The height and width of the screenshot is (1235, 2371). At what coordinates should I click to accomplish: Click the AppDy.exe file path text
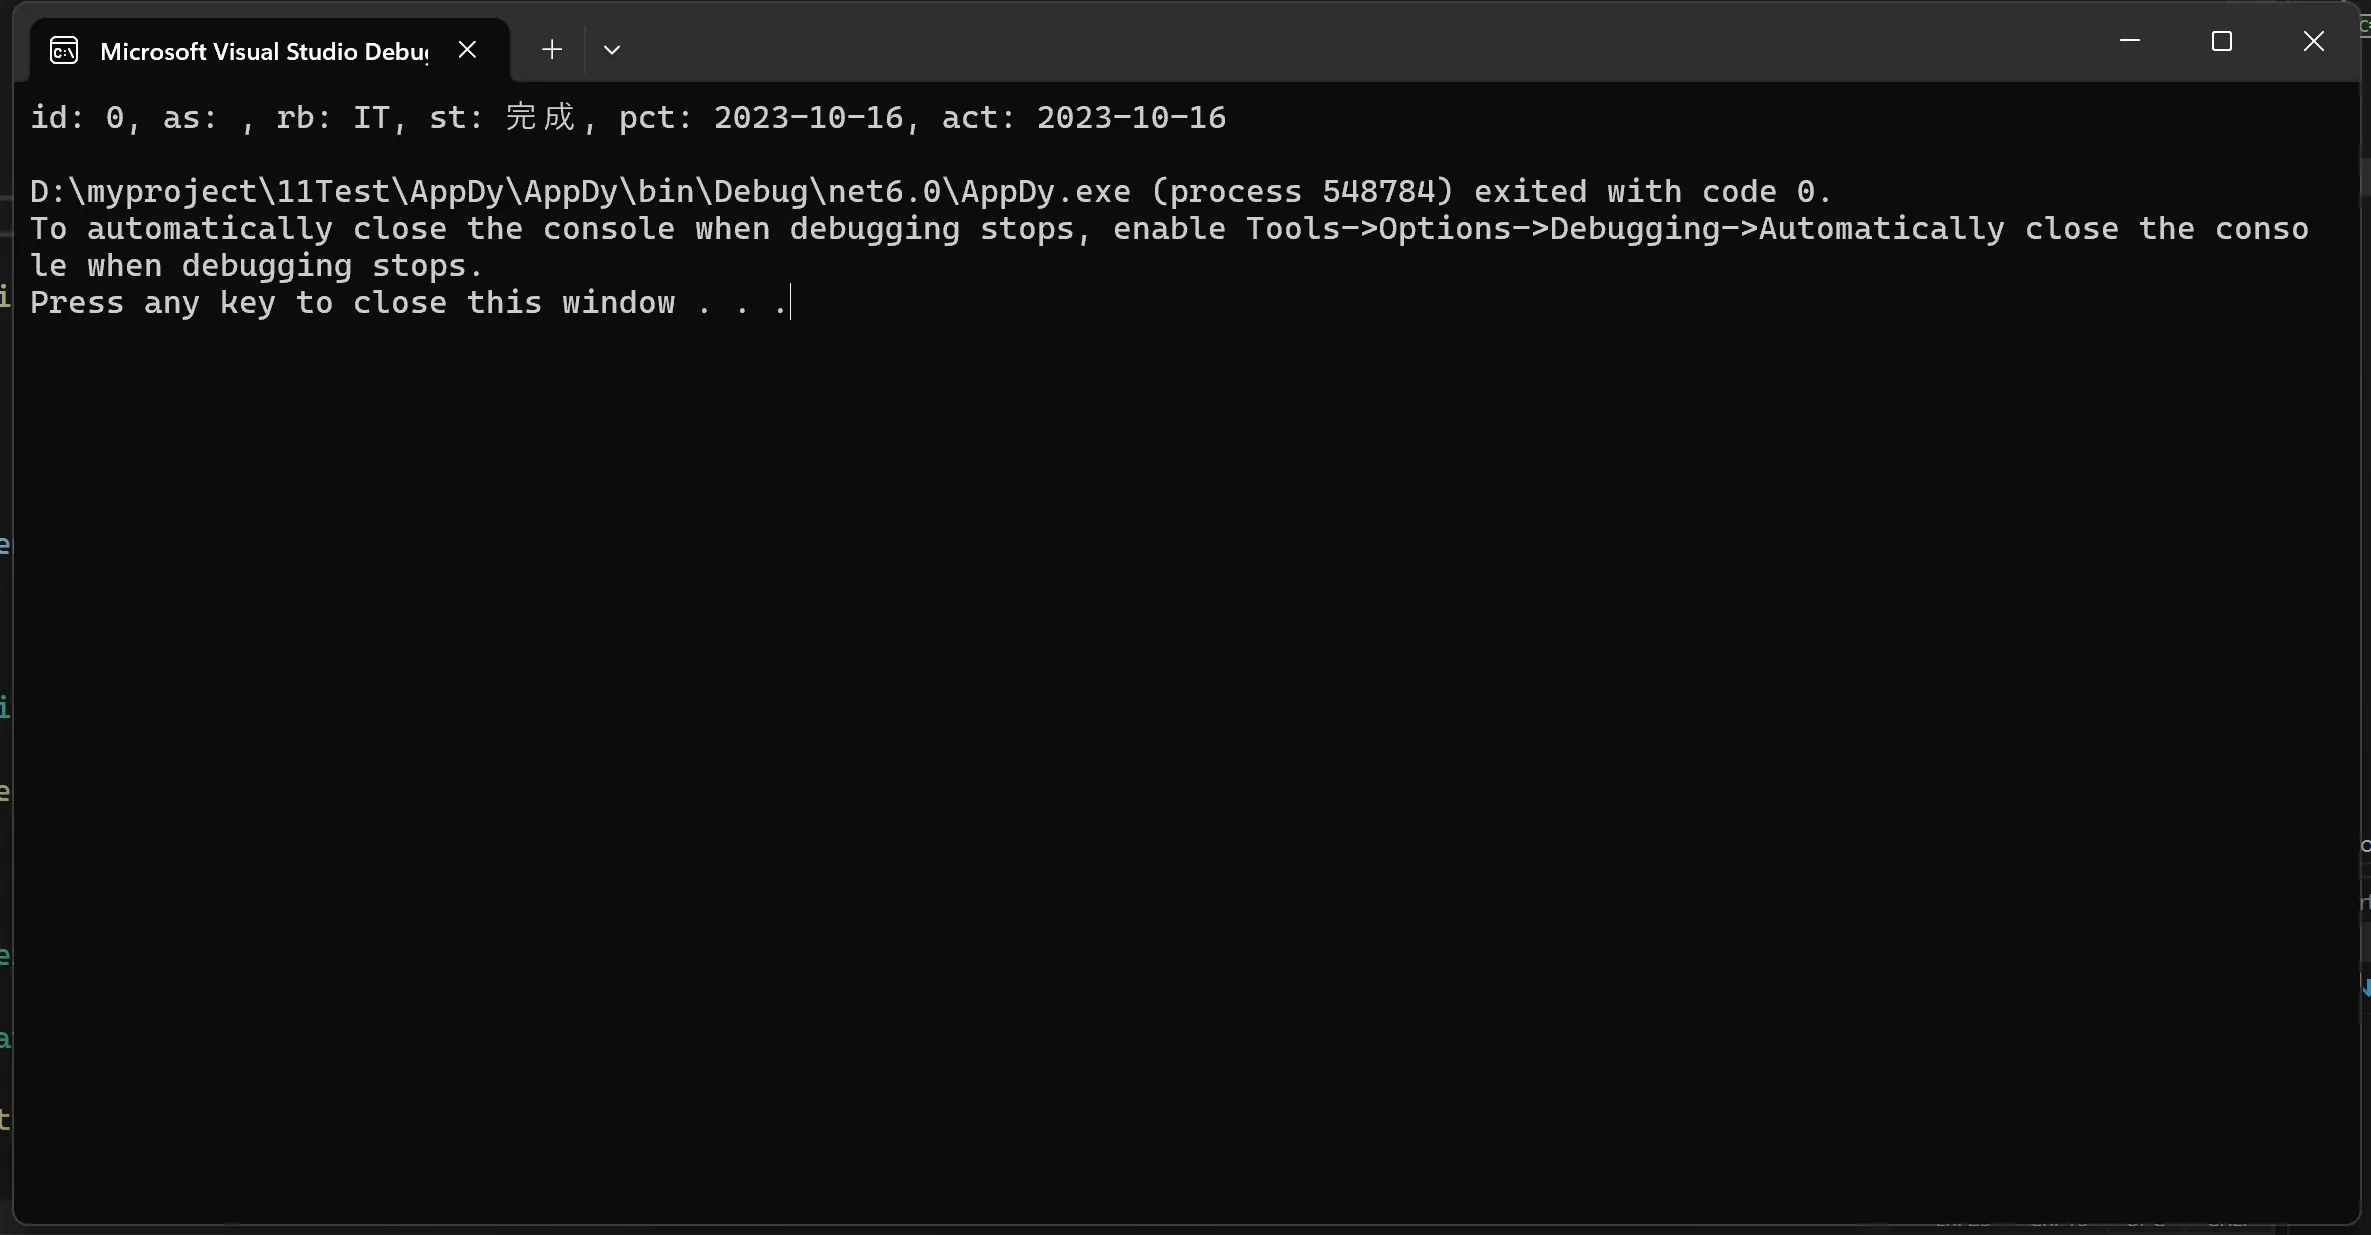pyautogui.click(x=580, y=192)
